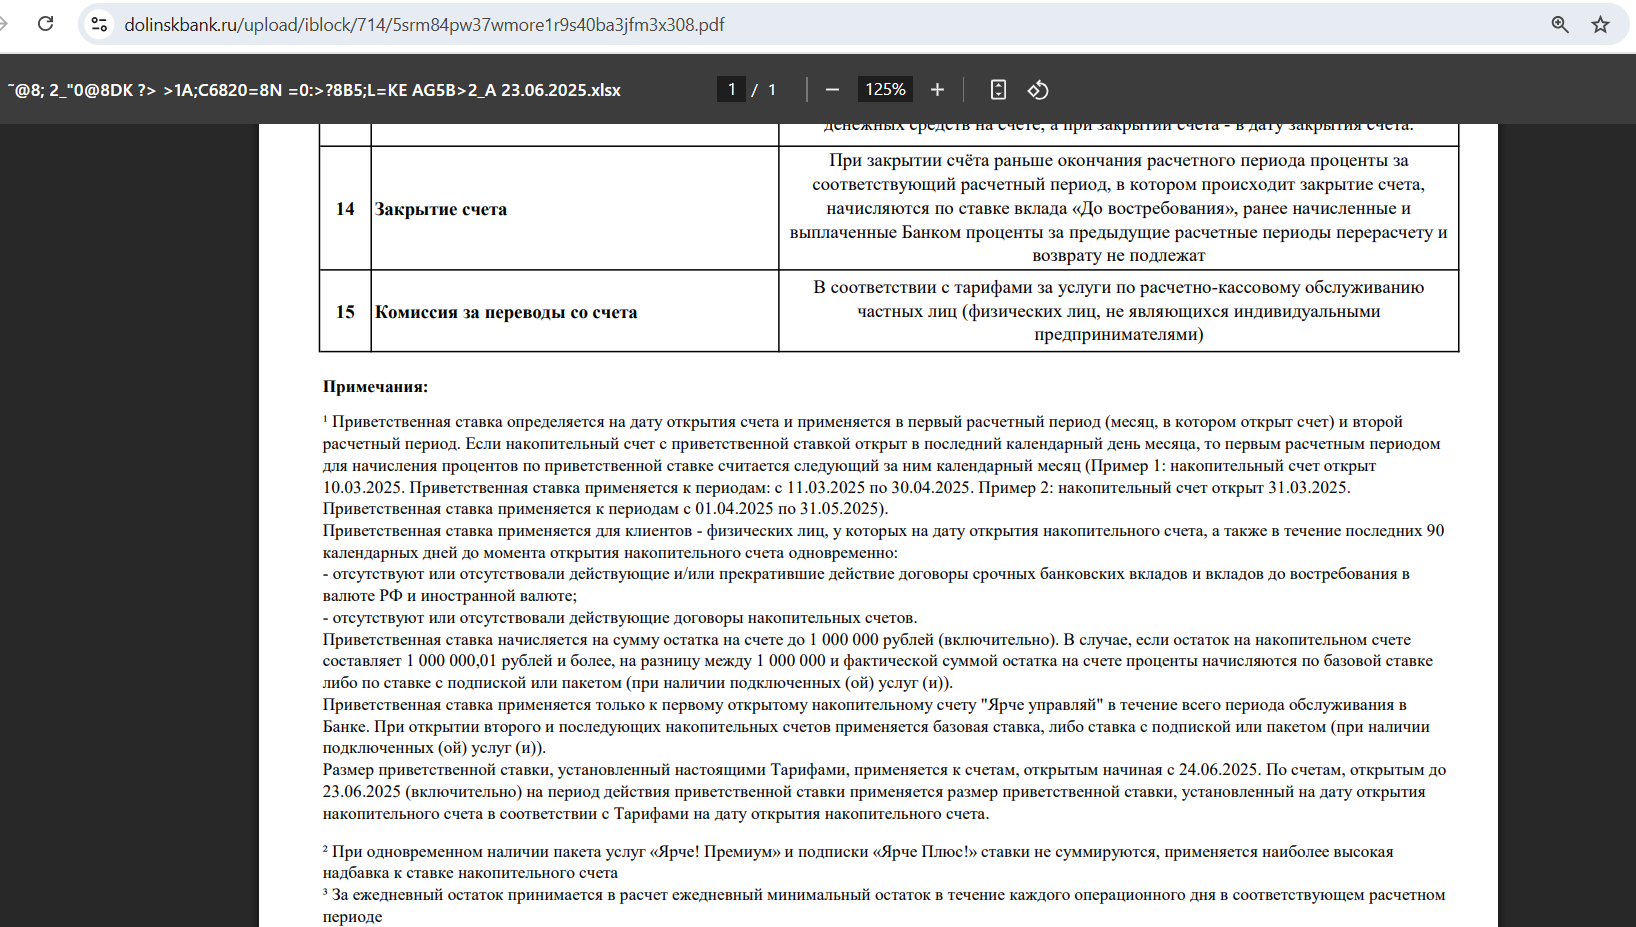Click the PDF page number field

click(x=732, y=89)
